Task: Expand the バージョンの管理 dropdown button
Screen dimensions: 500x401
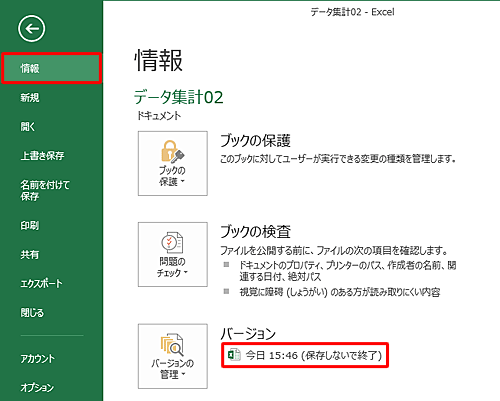Action: pos(173,356)
